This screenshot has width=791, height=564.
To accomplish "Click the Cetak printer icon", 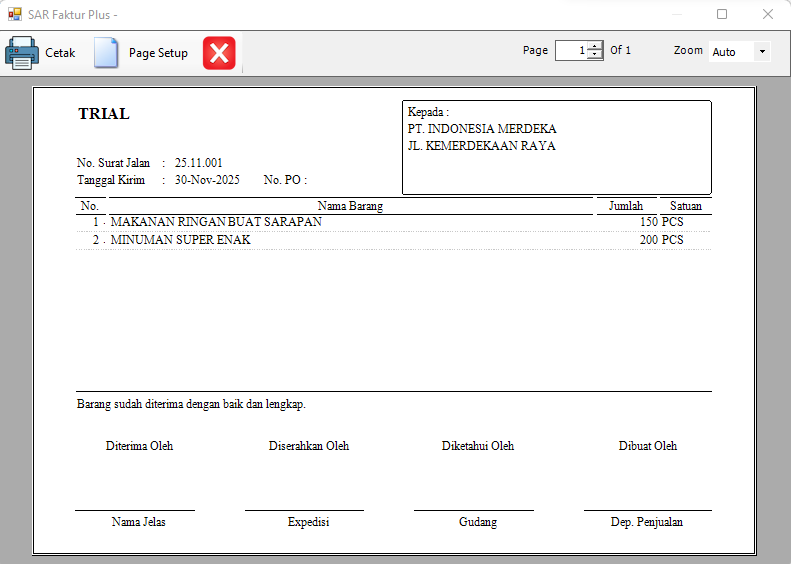I will coord(22,53).
